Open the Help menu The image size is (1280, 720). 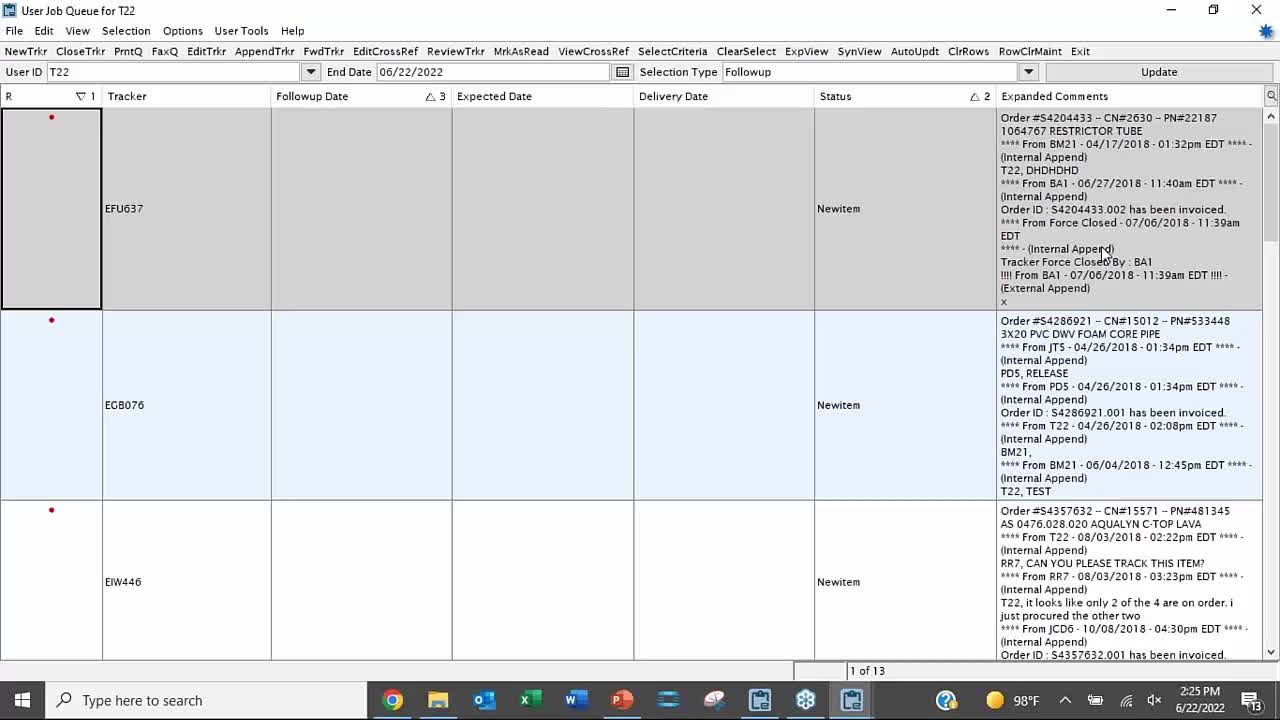292,31
